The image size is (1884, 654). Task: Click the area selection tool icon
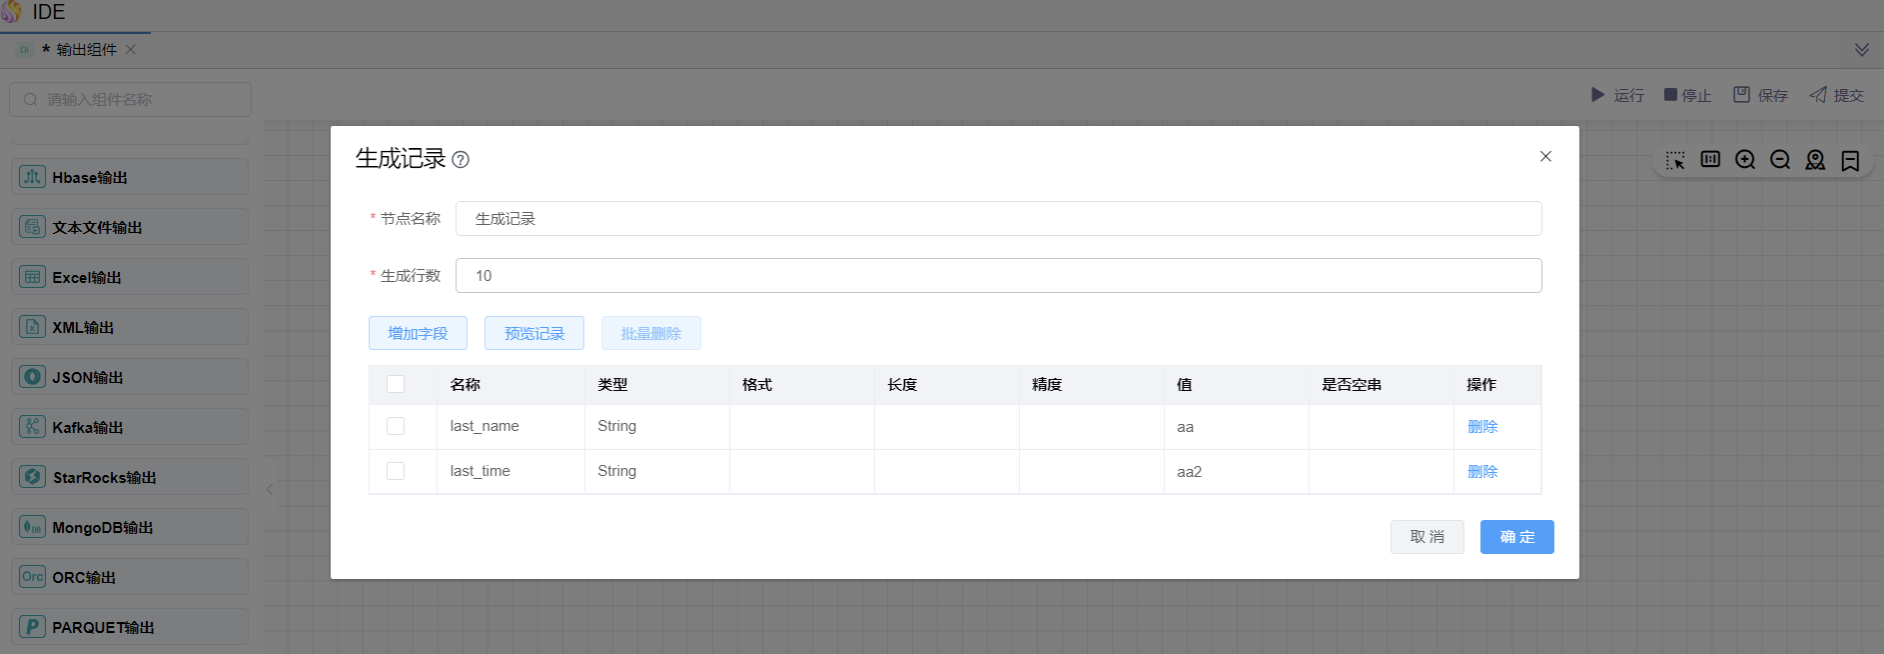coord(1675,160)
